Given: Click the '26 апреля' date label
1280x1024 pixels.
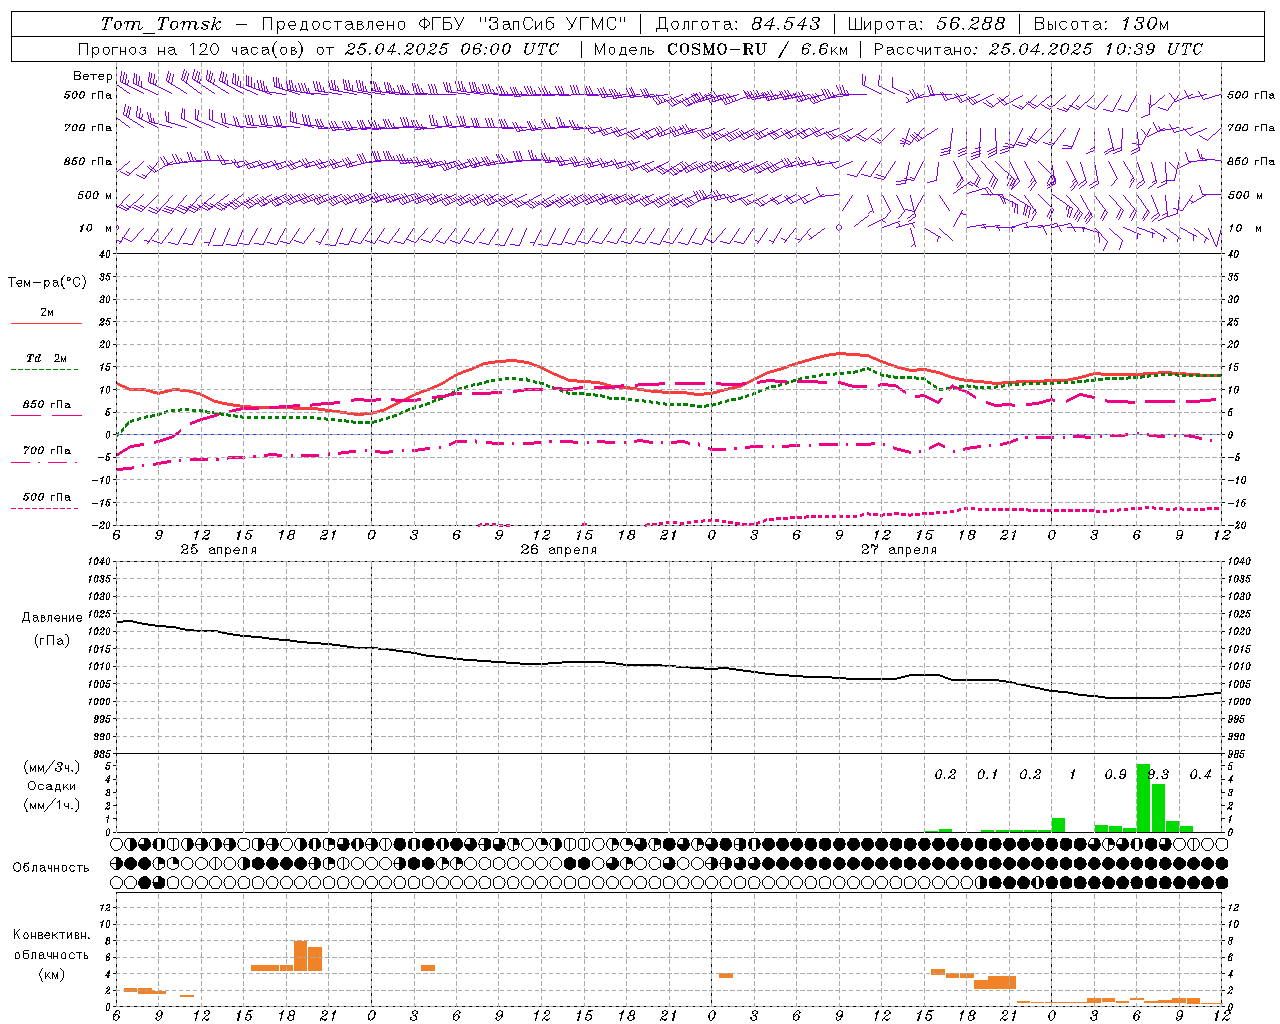Looking at the screenshot, I should coord(558,550).
